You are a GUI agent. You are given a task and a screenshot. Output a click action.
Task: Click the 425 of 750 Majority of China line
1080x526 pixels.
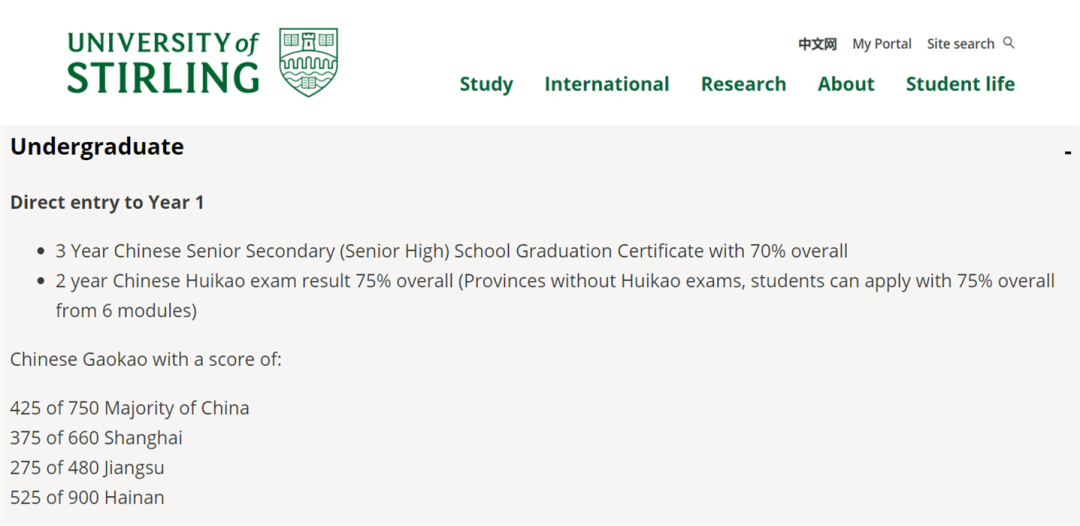(129, 408)
